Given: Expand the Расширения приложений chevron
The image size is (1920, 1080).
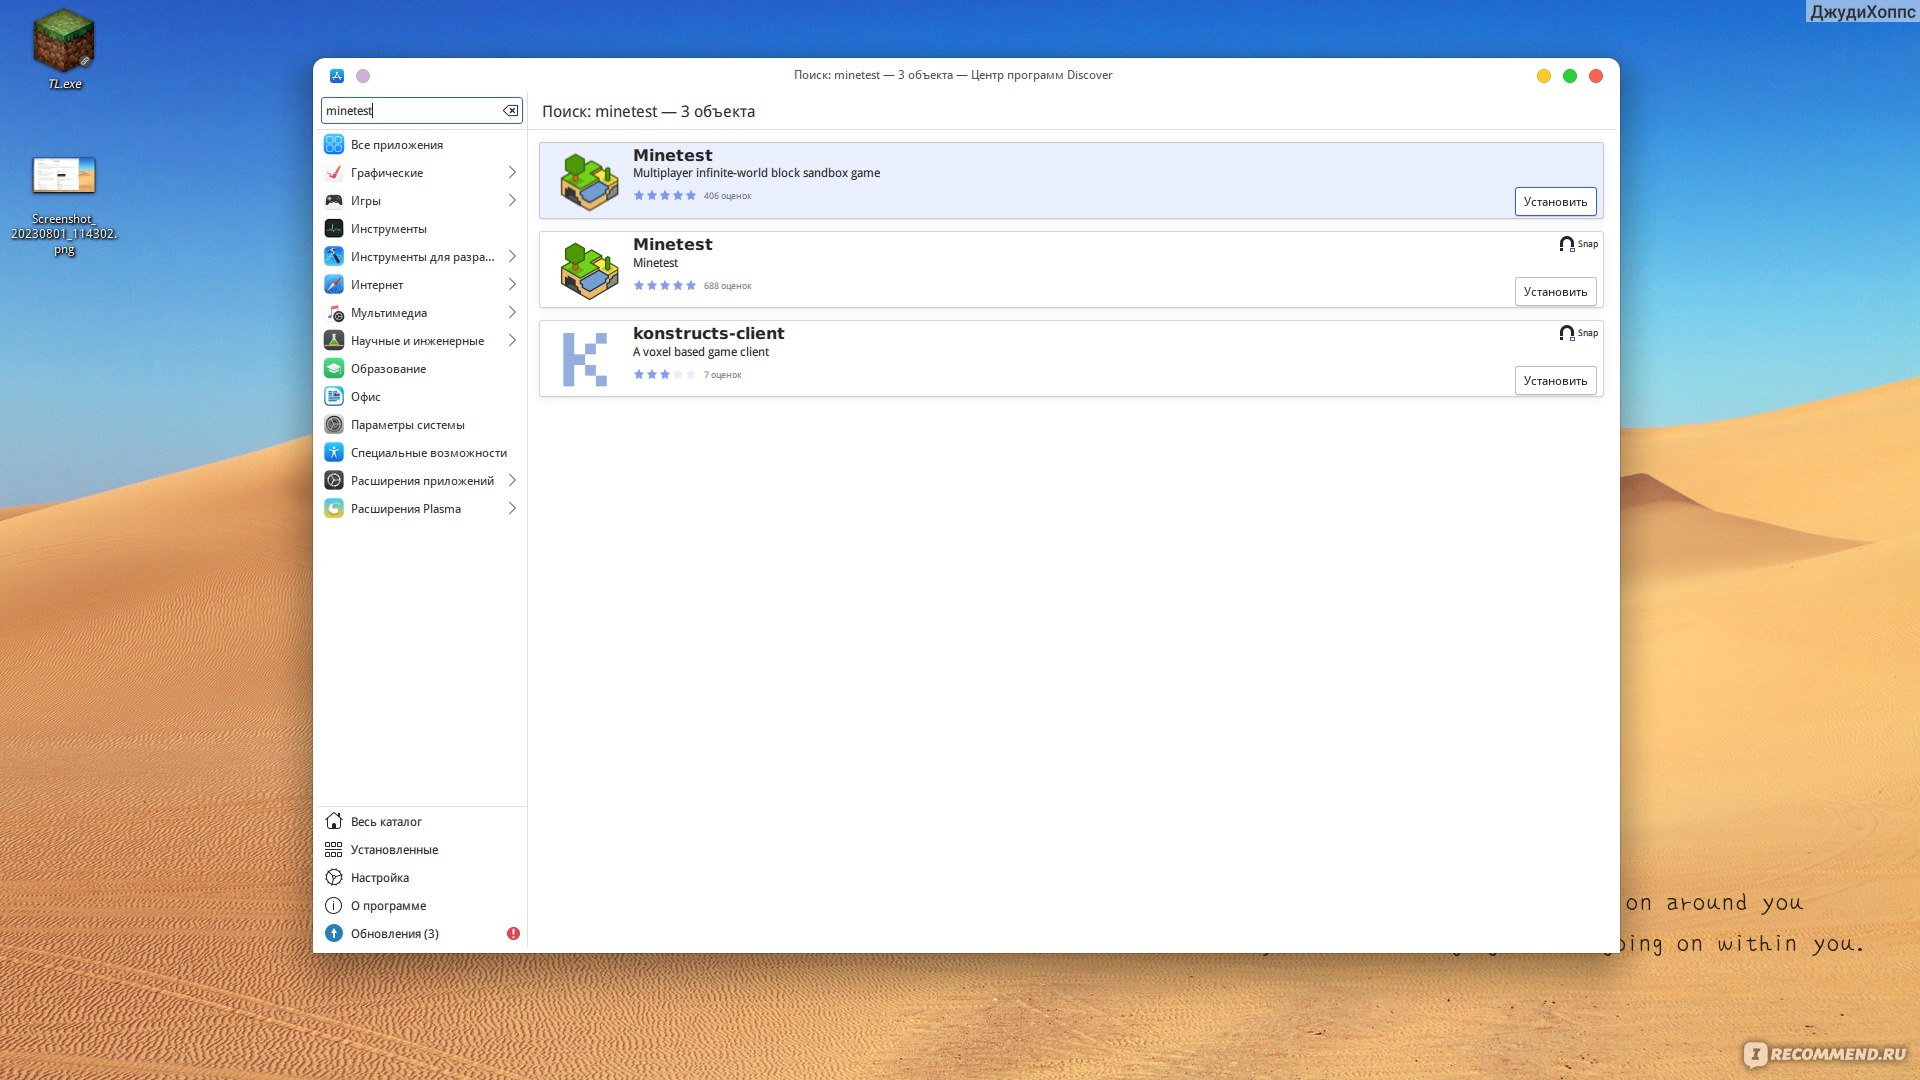Looking at the screenshot, I should pos(512,481).
